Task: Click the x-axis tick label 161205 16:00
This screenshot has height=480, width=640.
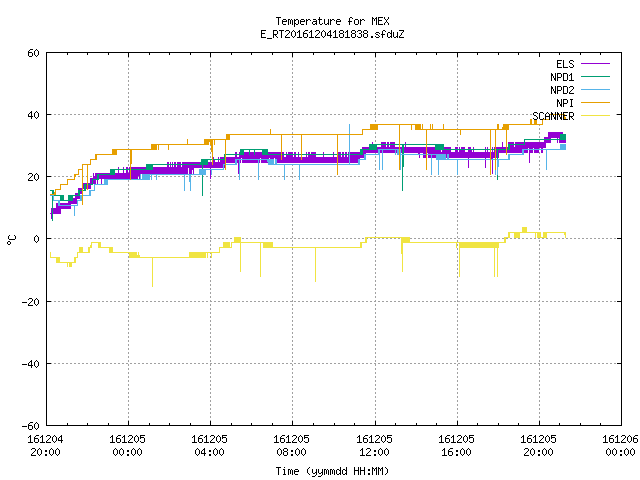Action: [457, 446]
